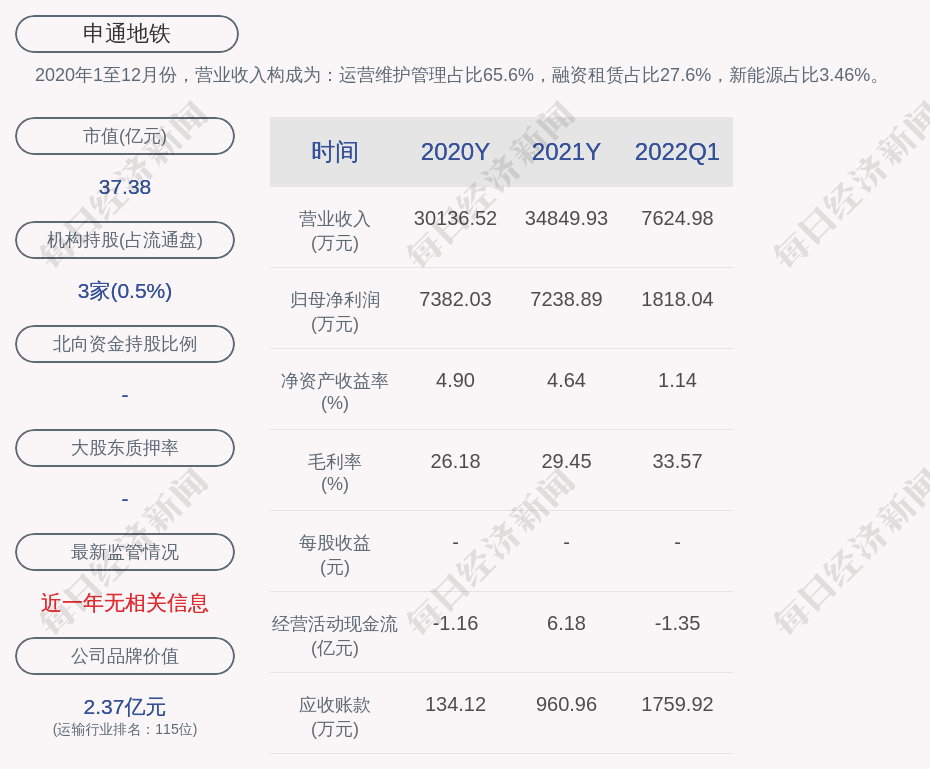Select the cash flow value -1.16
Viewport: 930px width, 769px height.
[x=455, y=623]
